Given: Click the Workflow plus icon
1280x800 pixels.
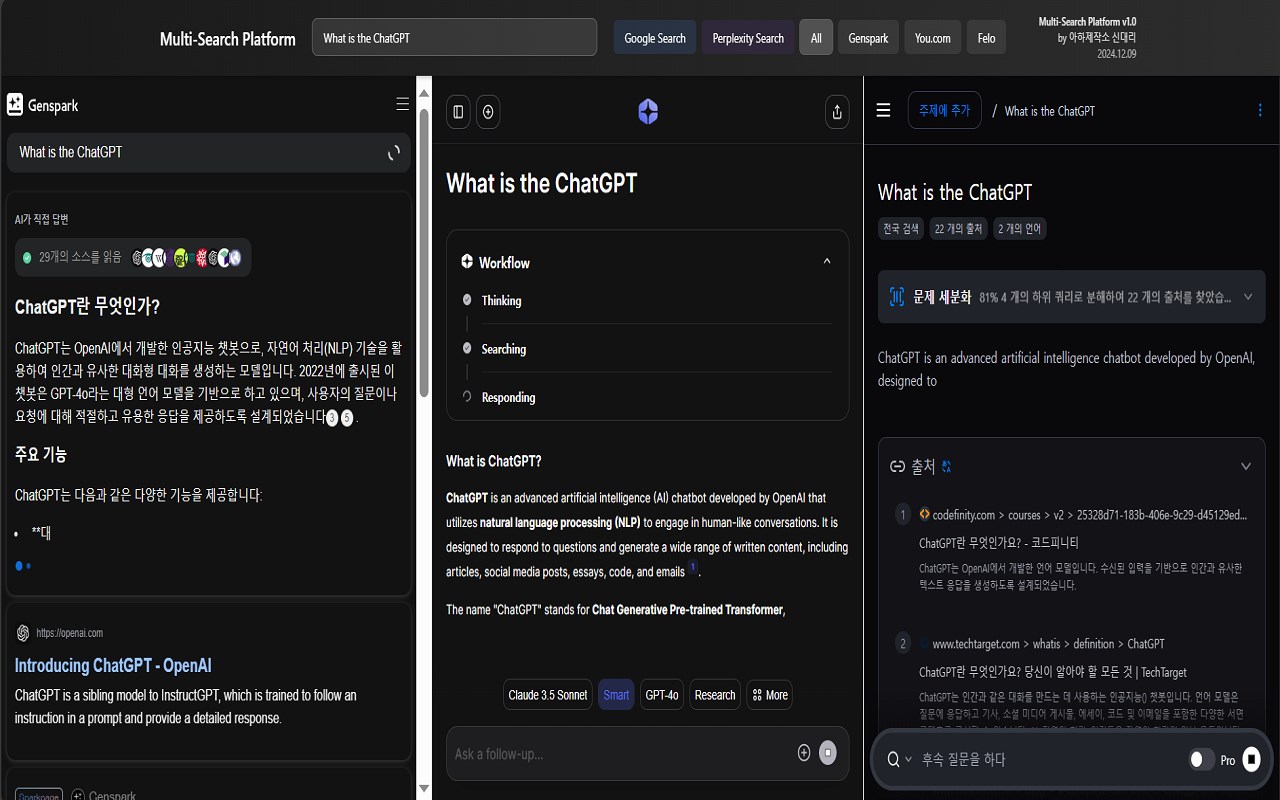Looking at the screenshot, I should 467,262.
